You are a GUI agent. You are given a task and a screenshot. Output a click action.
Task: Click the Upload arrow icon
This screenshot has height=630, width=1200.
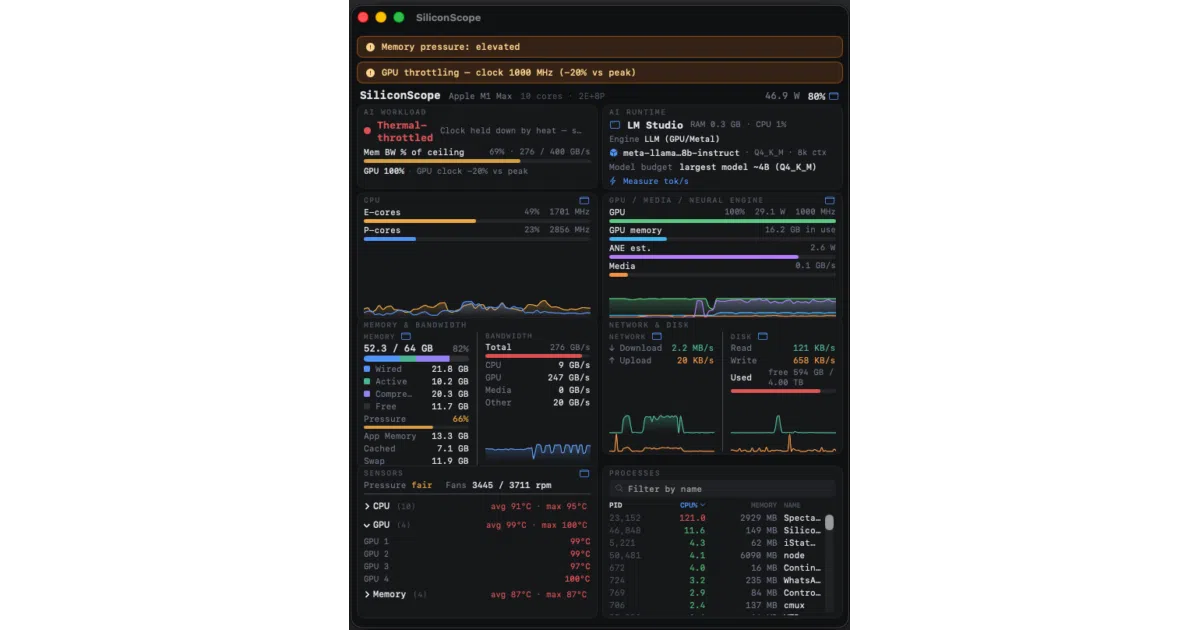(612, 360)
